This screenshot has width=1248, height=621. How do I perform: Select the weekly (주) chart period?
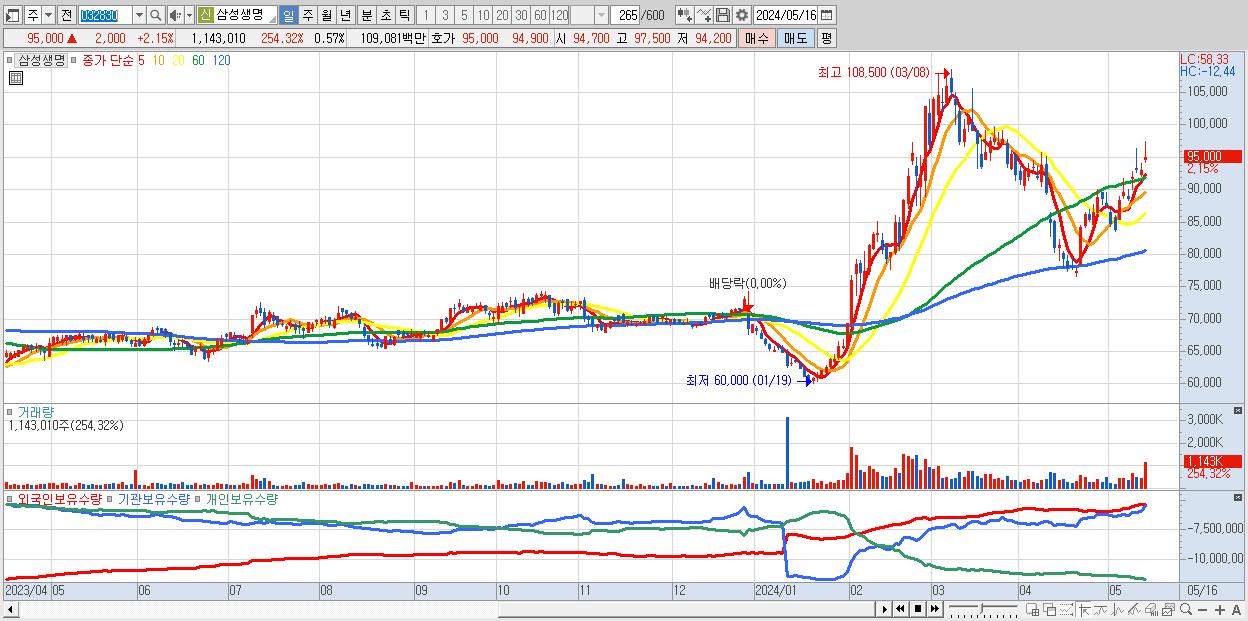click(307, 15)
